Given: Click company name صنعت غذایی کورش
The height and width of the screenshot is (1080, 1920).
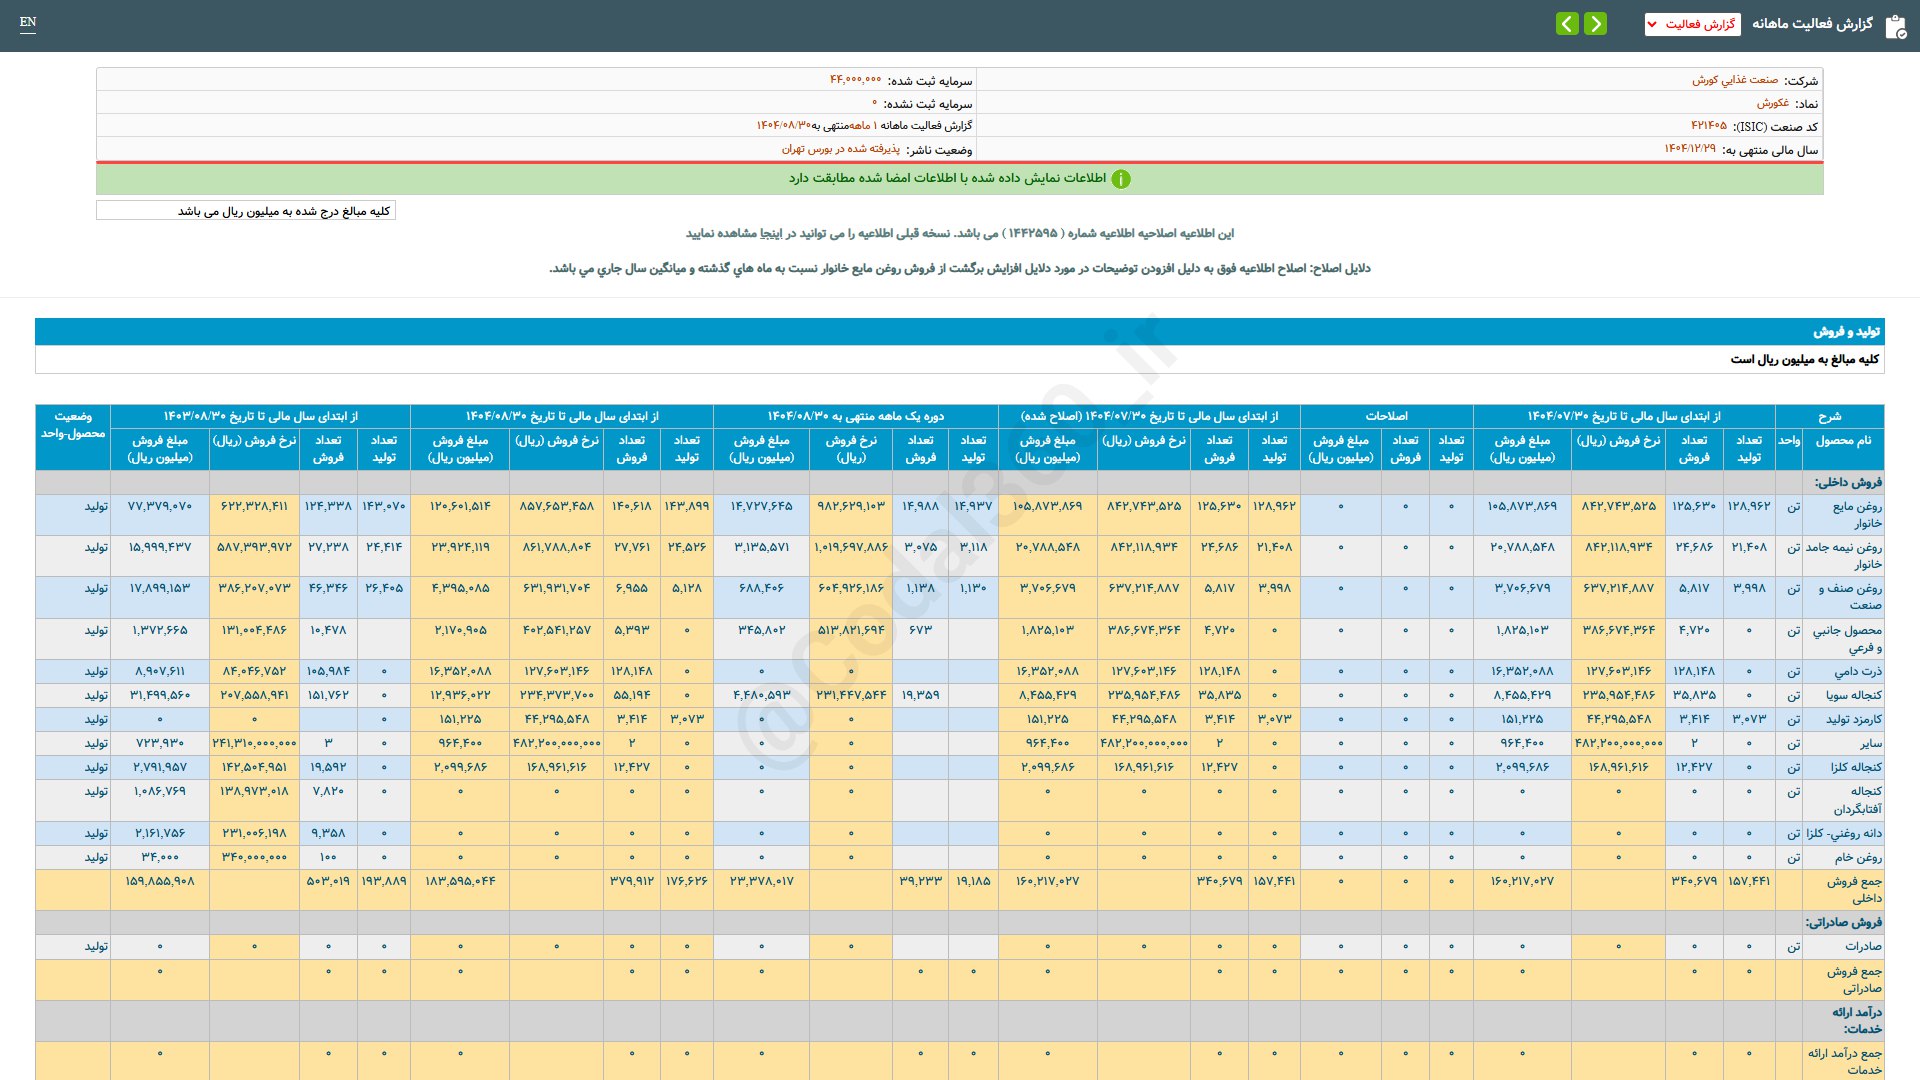Looking at the screenshot, I should point(1734,80).
